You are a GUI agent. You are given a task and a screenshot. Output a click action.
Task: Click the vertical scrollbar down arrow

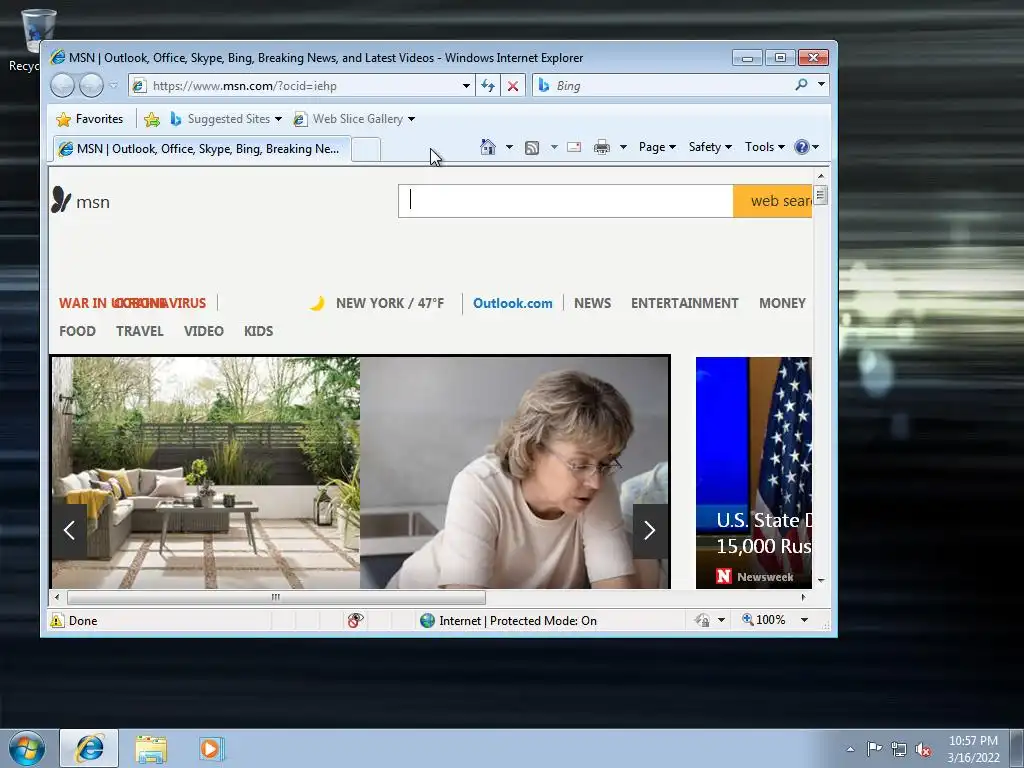[821, 580]
